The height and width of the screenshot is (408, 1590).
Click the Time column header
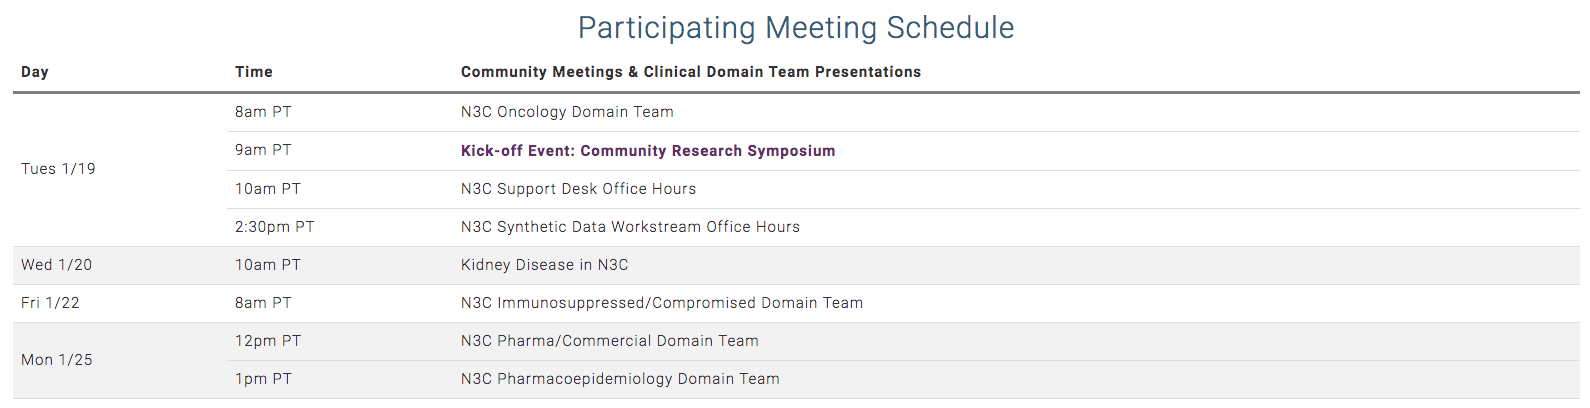click(x=254, y=72)
